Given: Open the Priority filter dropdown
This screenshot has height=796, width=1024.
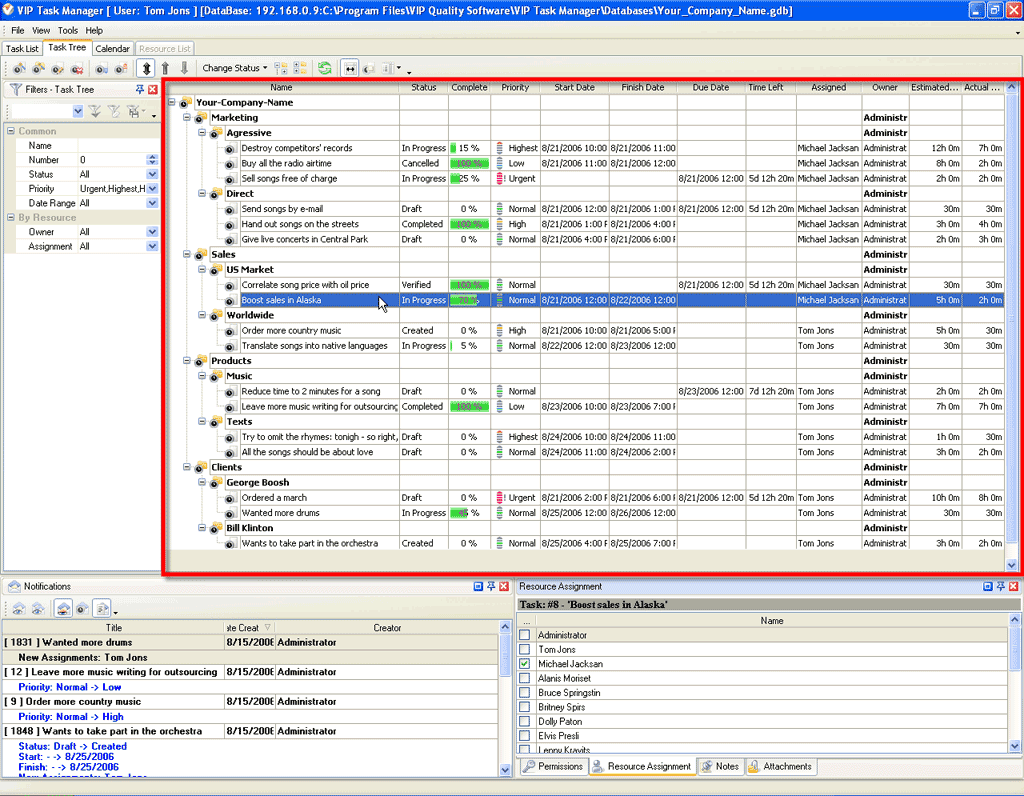Looking at the screenshot, I should tap(152, 188).
